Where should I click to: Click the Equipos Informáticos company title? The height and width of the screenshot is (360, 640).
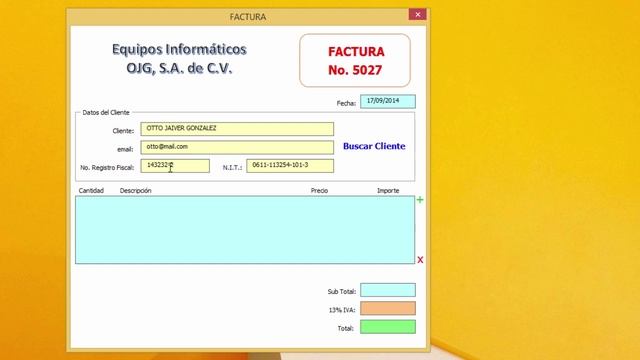point(179,58)
